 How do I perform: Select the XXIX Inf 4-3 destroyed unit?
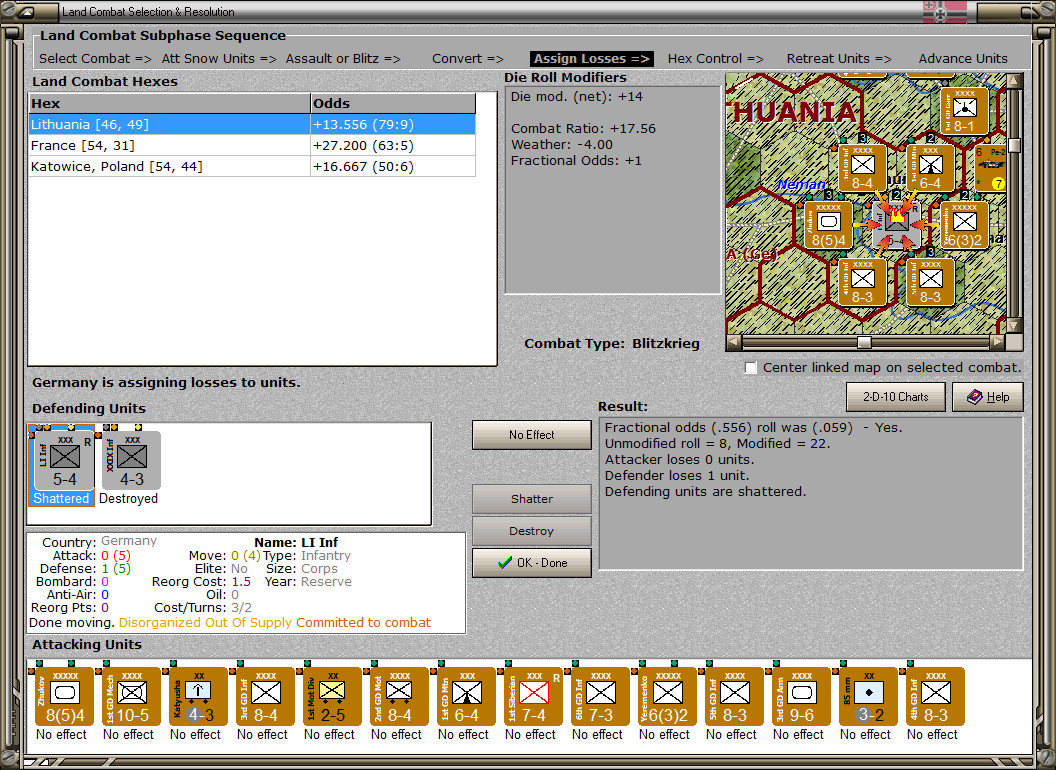tap(131, 460)
